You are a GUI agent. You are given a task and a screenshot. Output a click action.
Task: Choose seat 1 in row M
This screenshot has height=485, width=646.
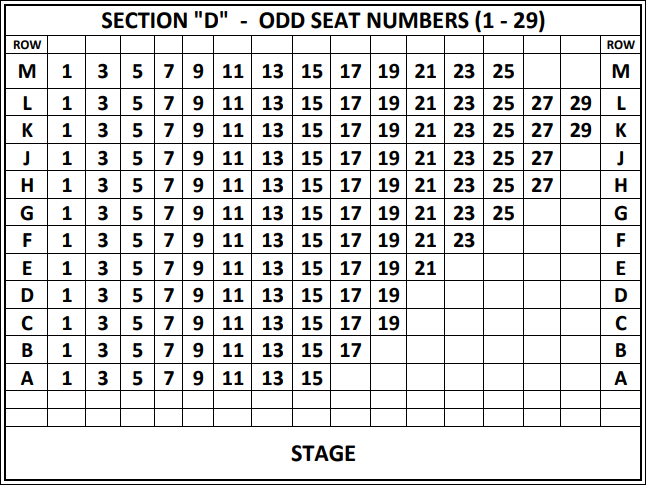point(66,71)
